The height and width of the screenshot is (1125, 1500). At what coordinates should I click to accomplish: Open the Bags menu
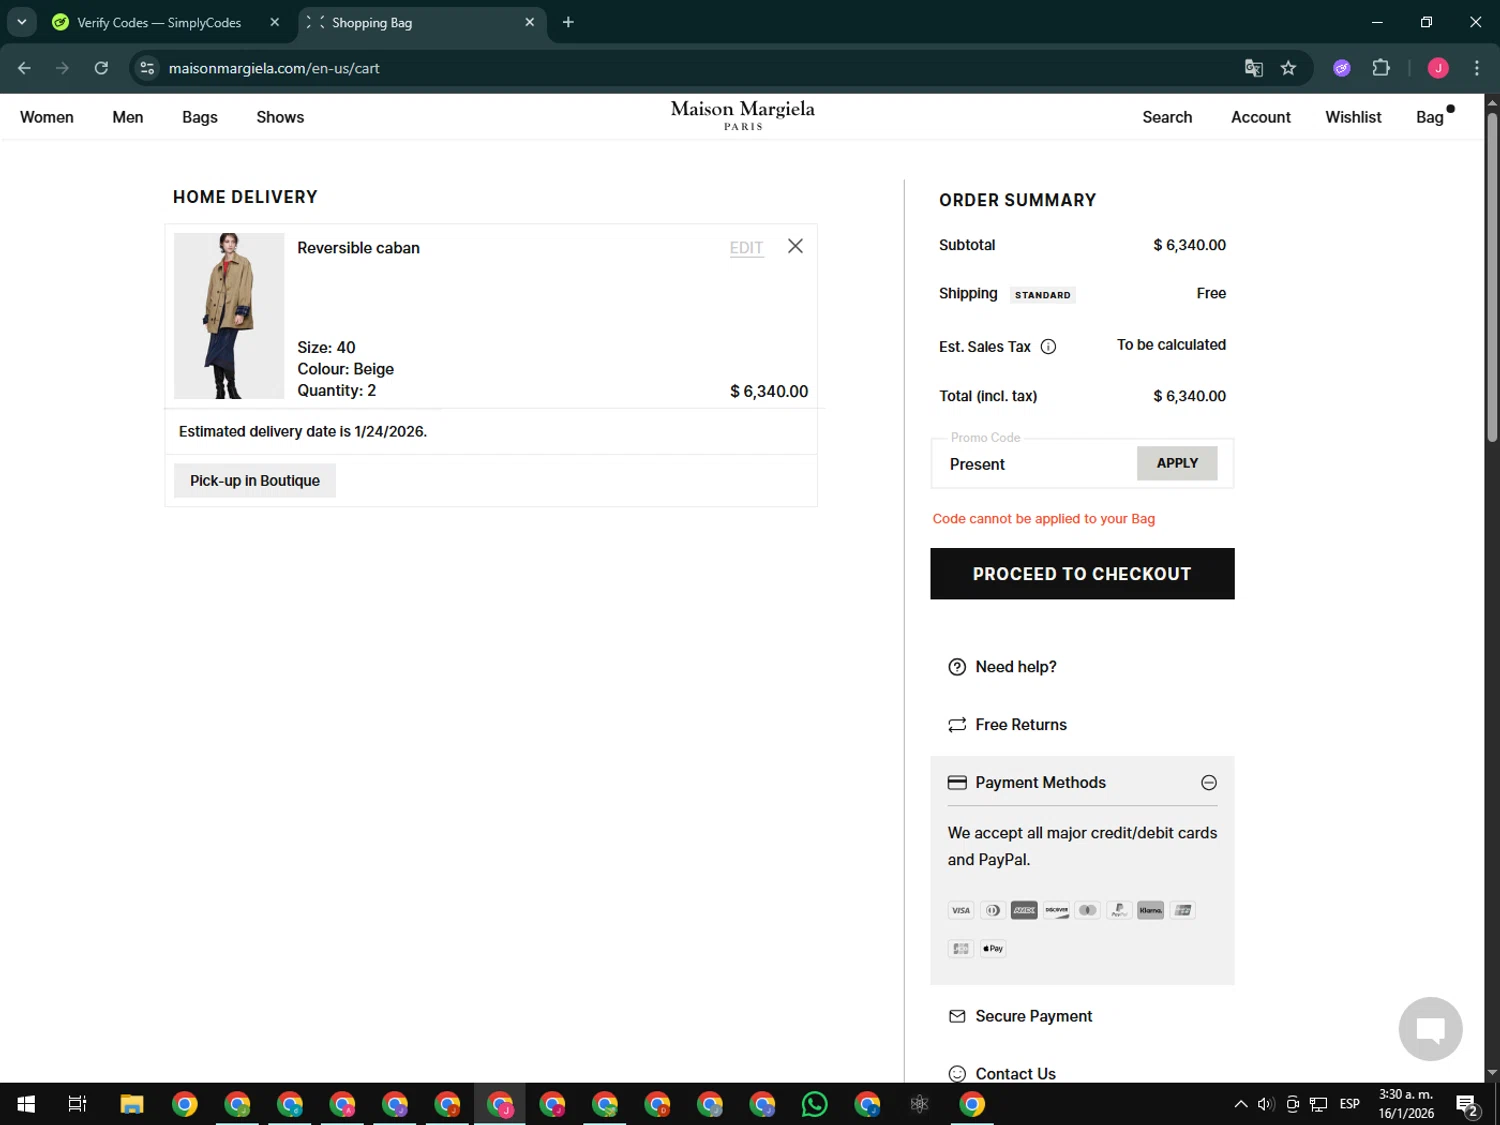tap(200, 117)
